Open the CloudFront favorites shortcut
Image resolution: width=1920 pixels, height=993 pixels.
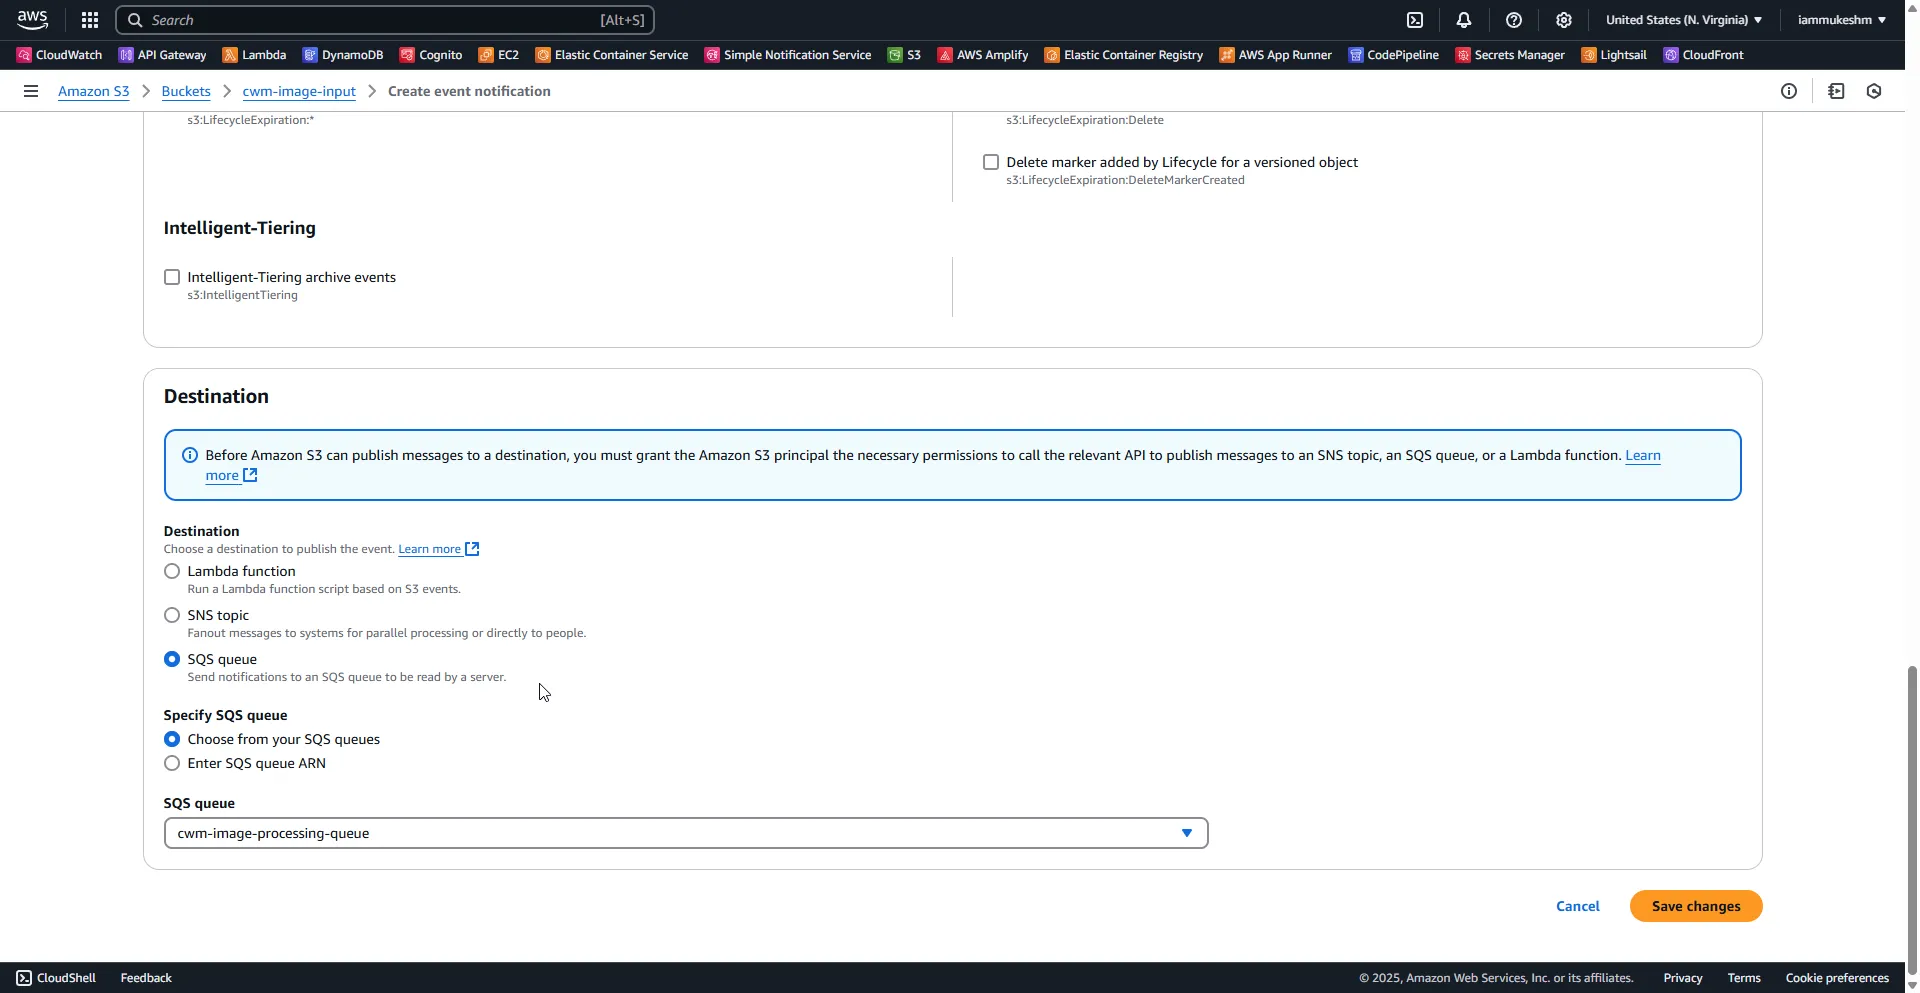coord(1705,55)
